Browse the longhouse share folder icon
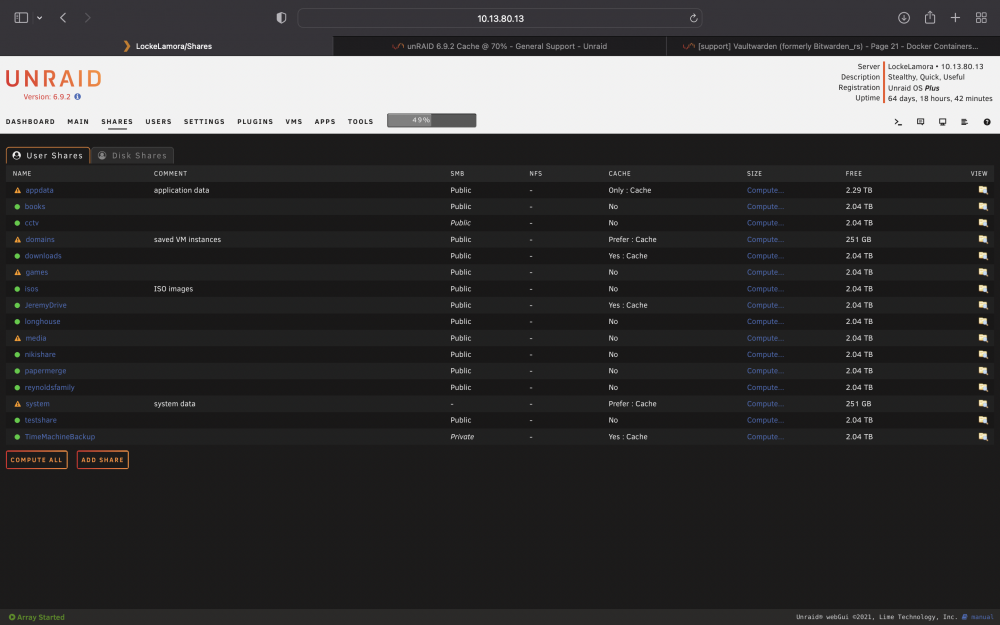The width and height of the screenshot is (1000, 625). click(x=983, y=321)
